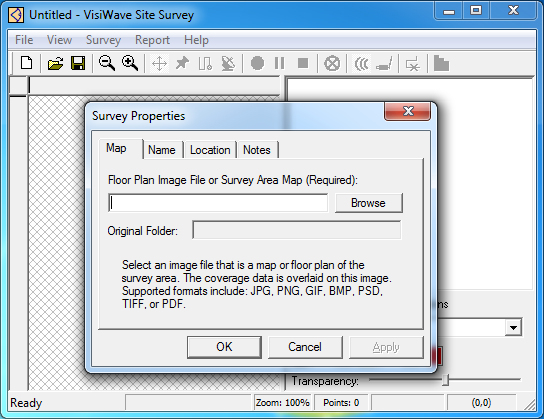The image size is (544, 419).
Task: Click the Original Folder field
Action: [x=297, y=230]
